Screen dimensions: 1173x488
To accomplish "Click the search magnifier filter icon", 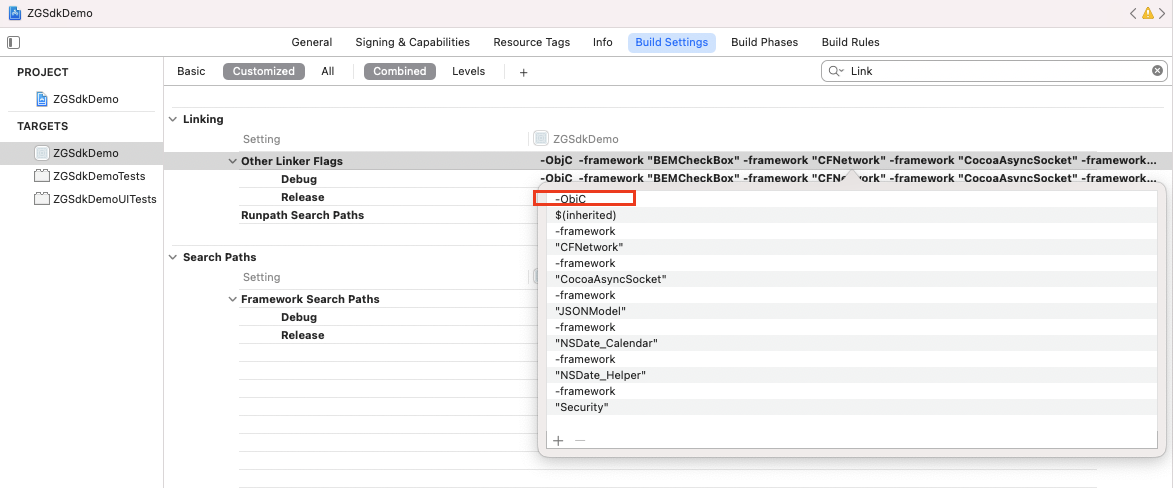I will pyautogui.click(x=835, y=71).
